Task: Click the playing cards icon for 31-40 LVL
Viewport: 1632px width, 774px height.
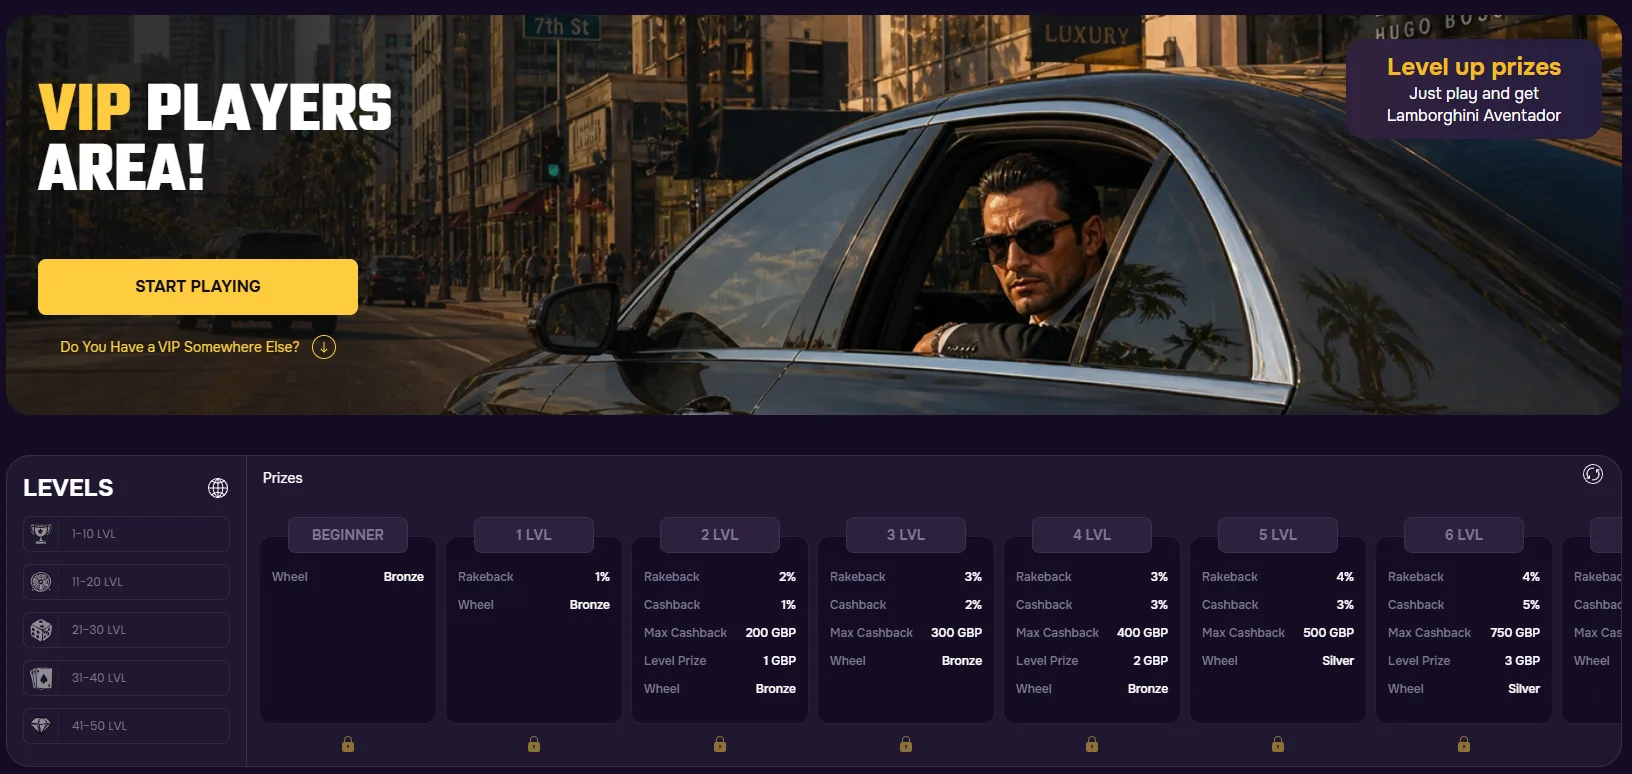Action: pyautogui.click(x=41, y=678)
